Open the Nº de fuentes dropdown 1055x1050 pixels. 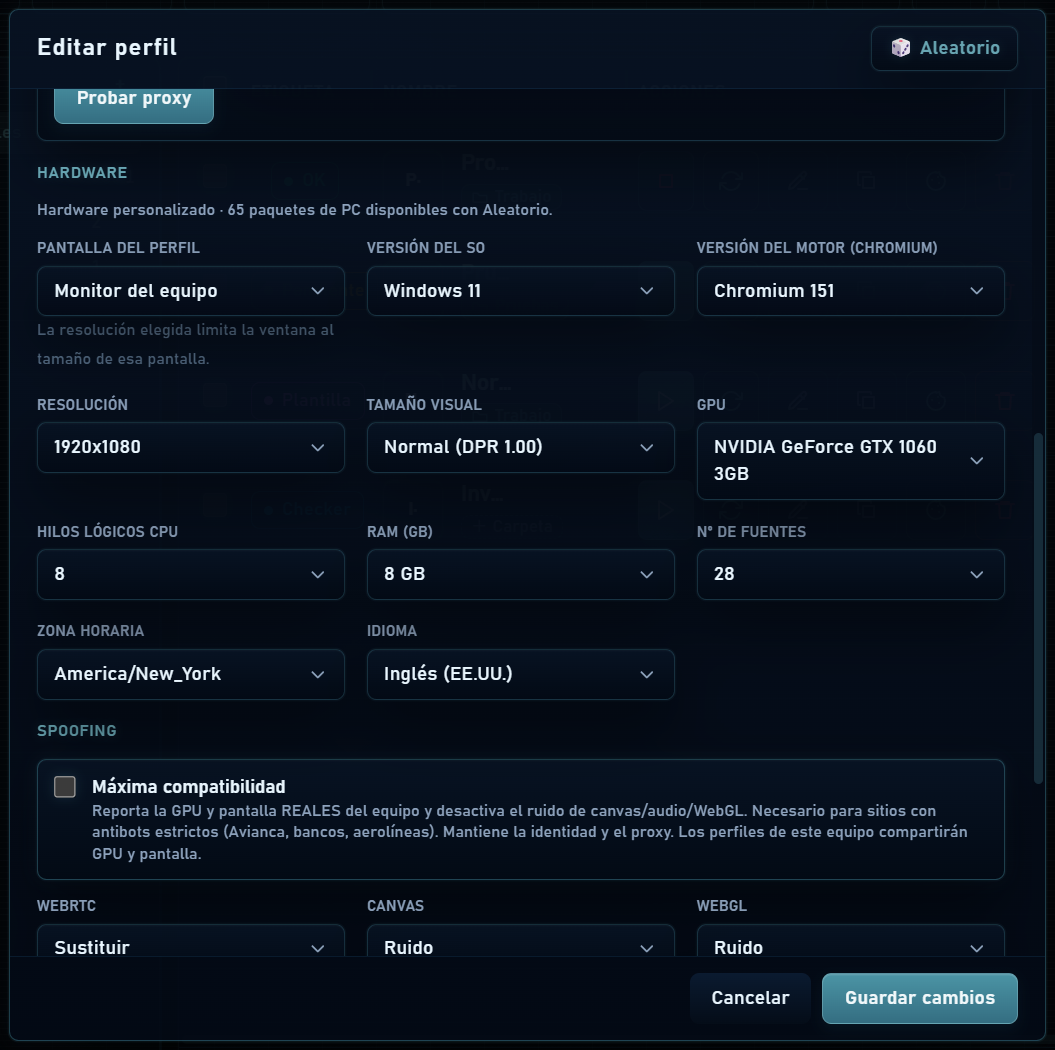(x=850, y=574)
